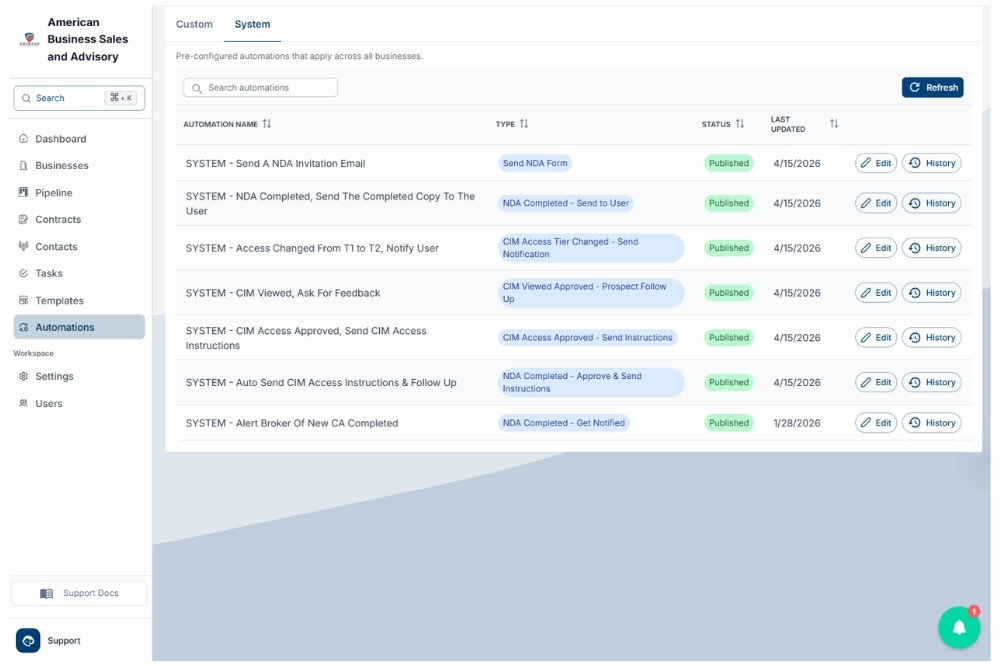Switch to the Custom tab
This screenshot has height=666, width=1000.
(x=195, y=24)
